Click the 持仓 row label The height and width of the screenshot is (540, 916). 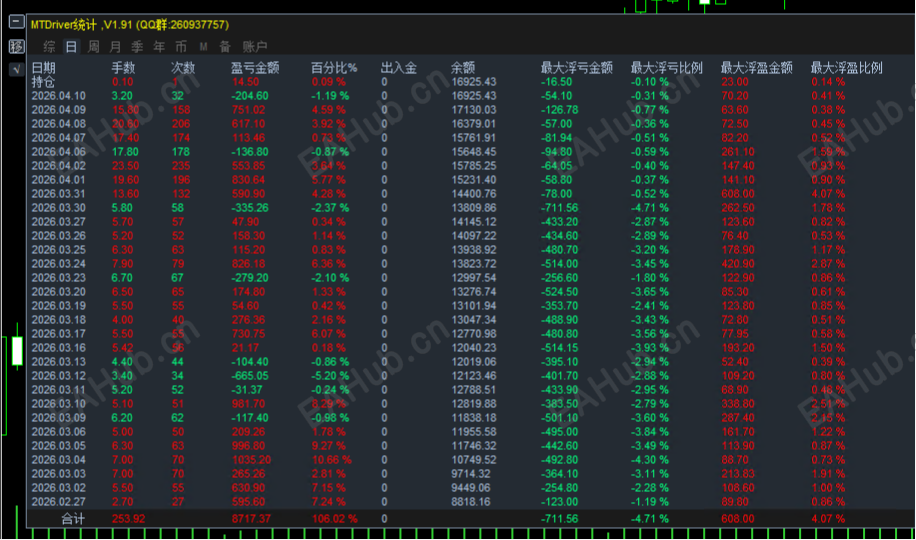(x=43, y=82)
